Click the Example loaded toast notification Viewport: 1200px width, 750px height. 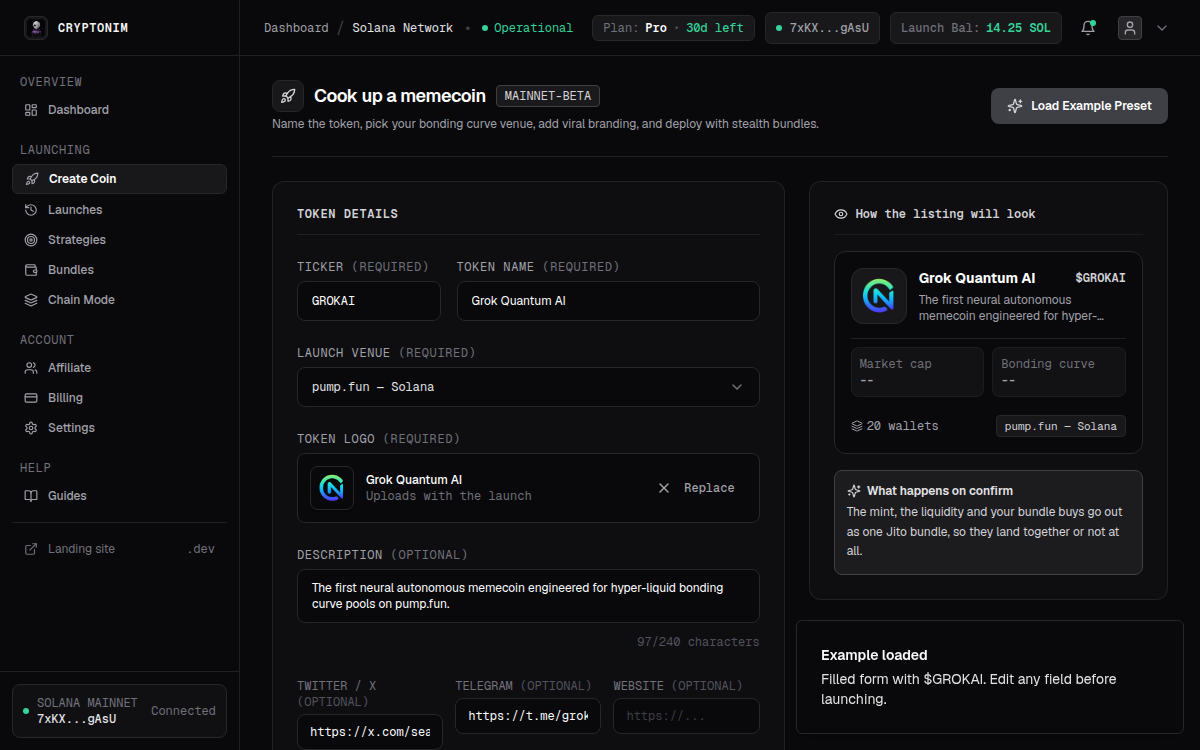[x=990, y=677]
